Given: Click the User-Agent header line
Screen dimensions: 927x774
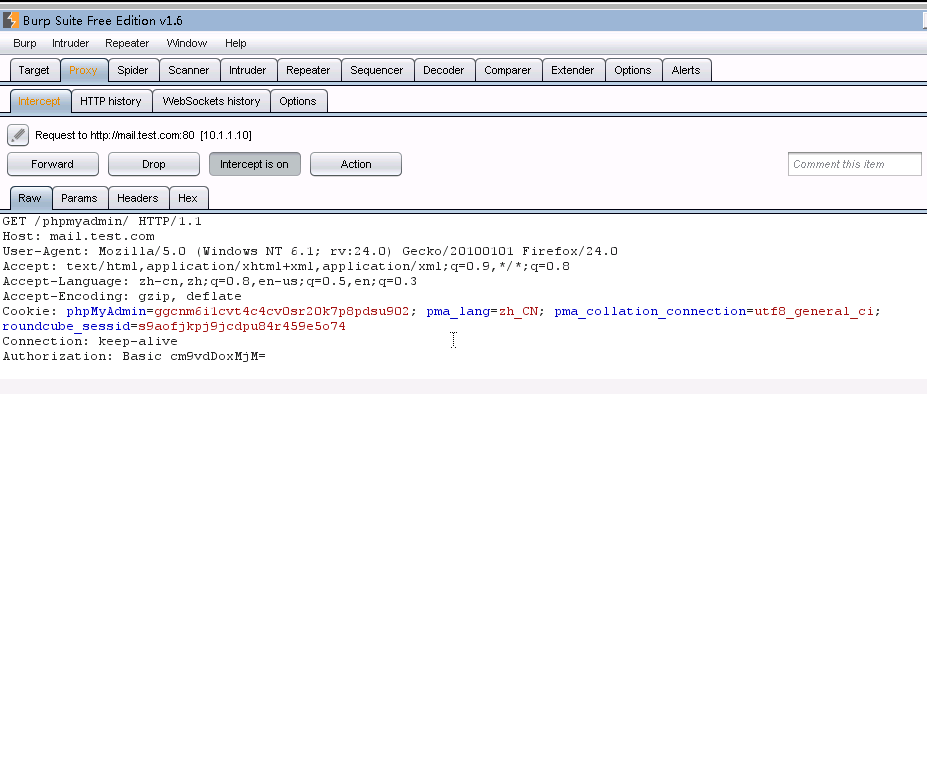Looking at the screenshot, I should click(310, 251).
